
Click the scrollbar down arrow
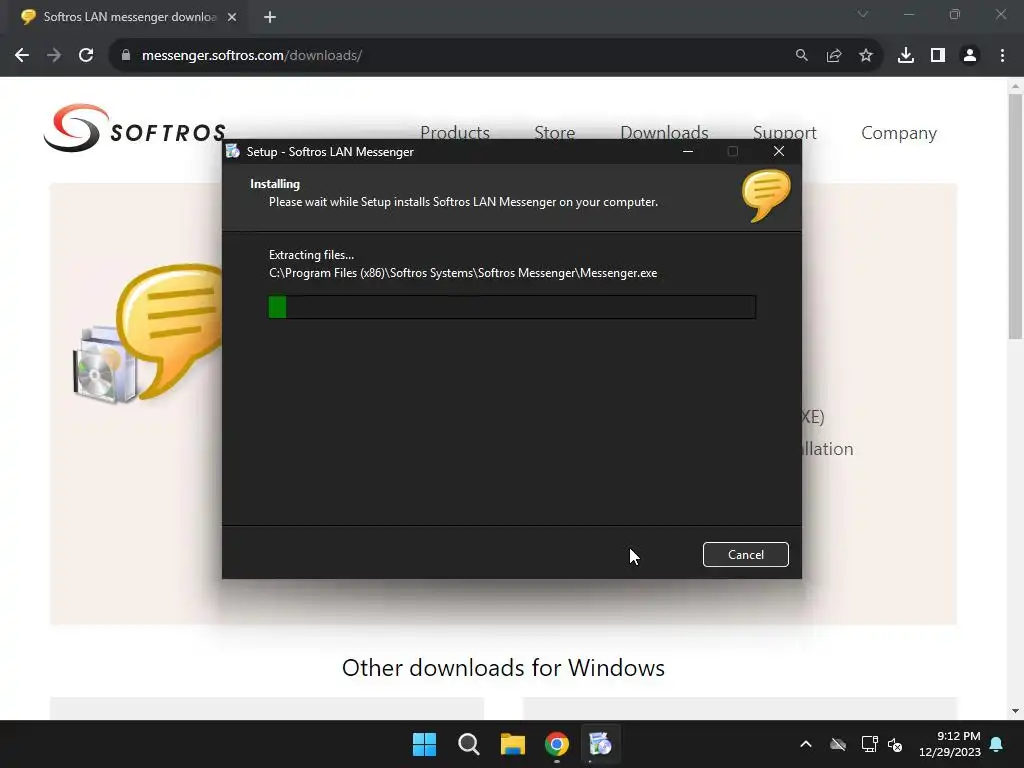click(1015, 711)
